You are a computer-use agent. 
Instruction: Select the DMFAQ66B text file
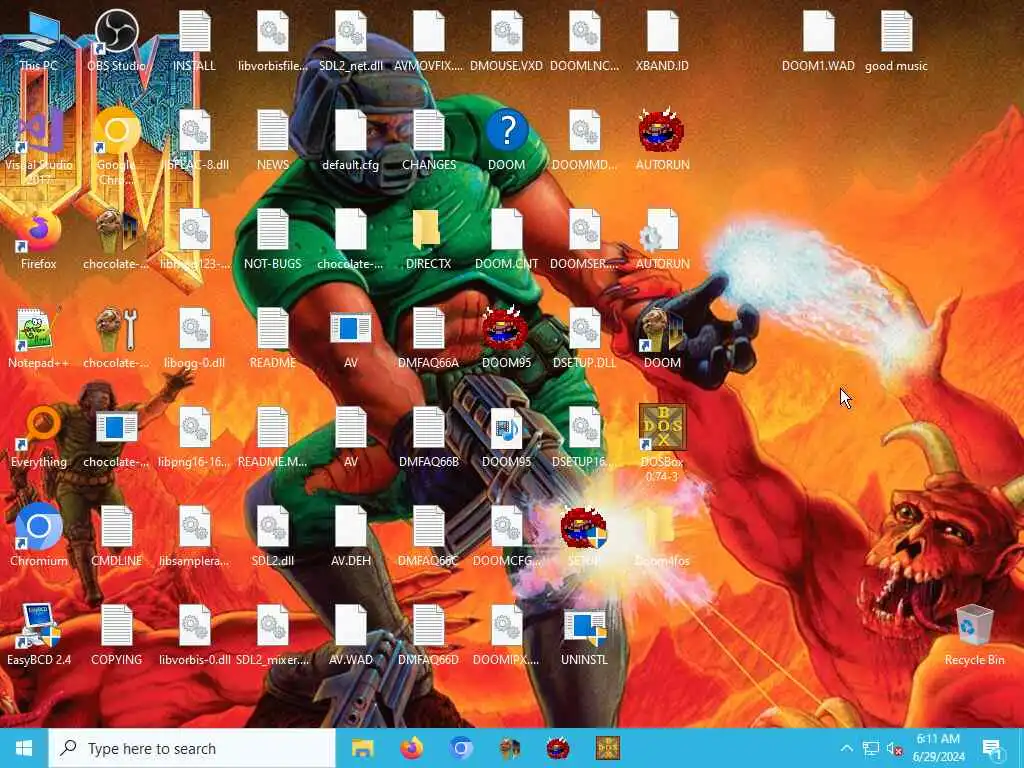click(x=428, y=438)
